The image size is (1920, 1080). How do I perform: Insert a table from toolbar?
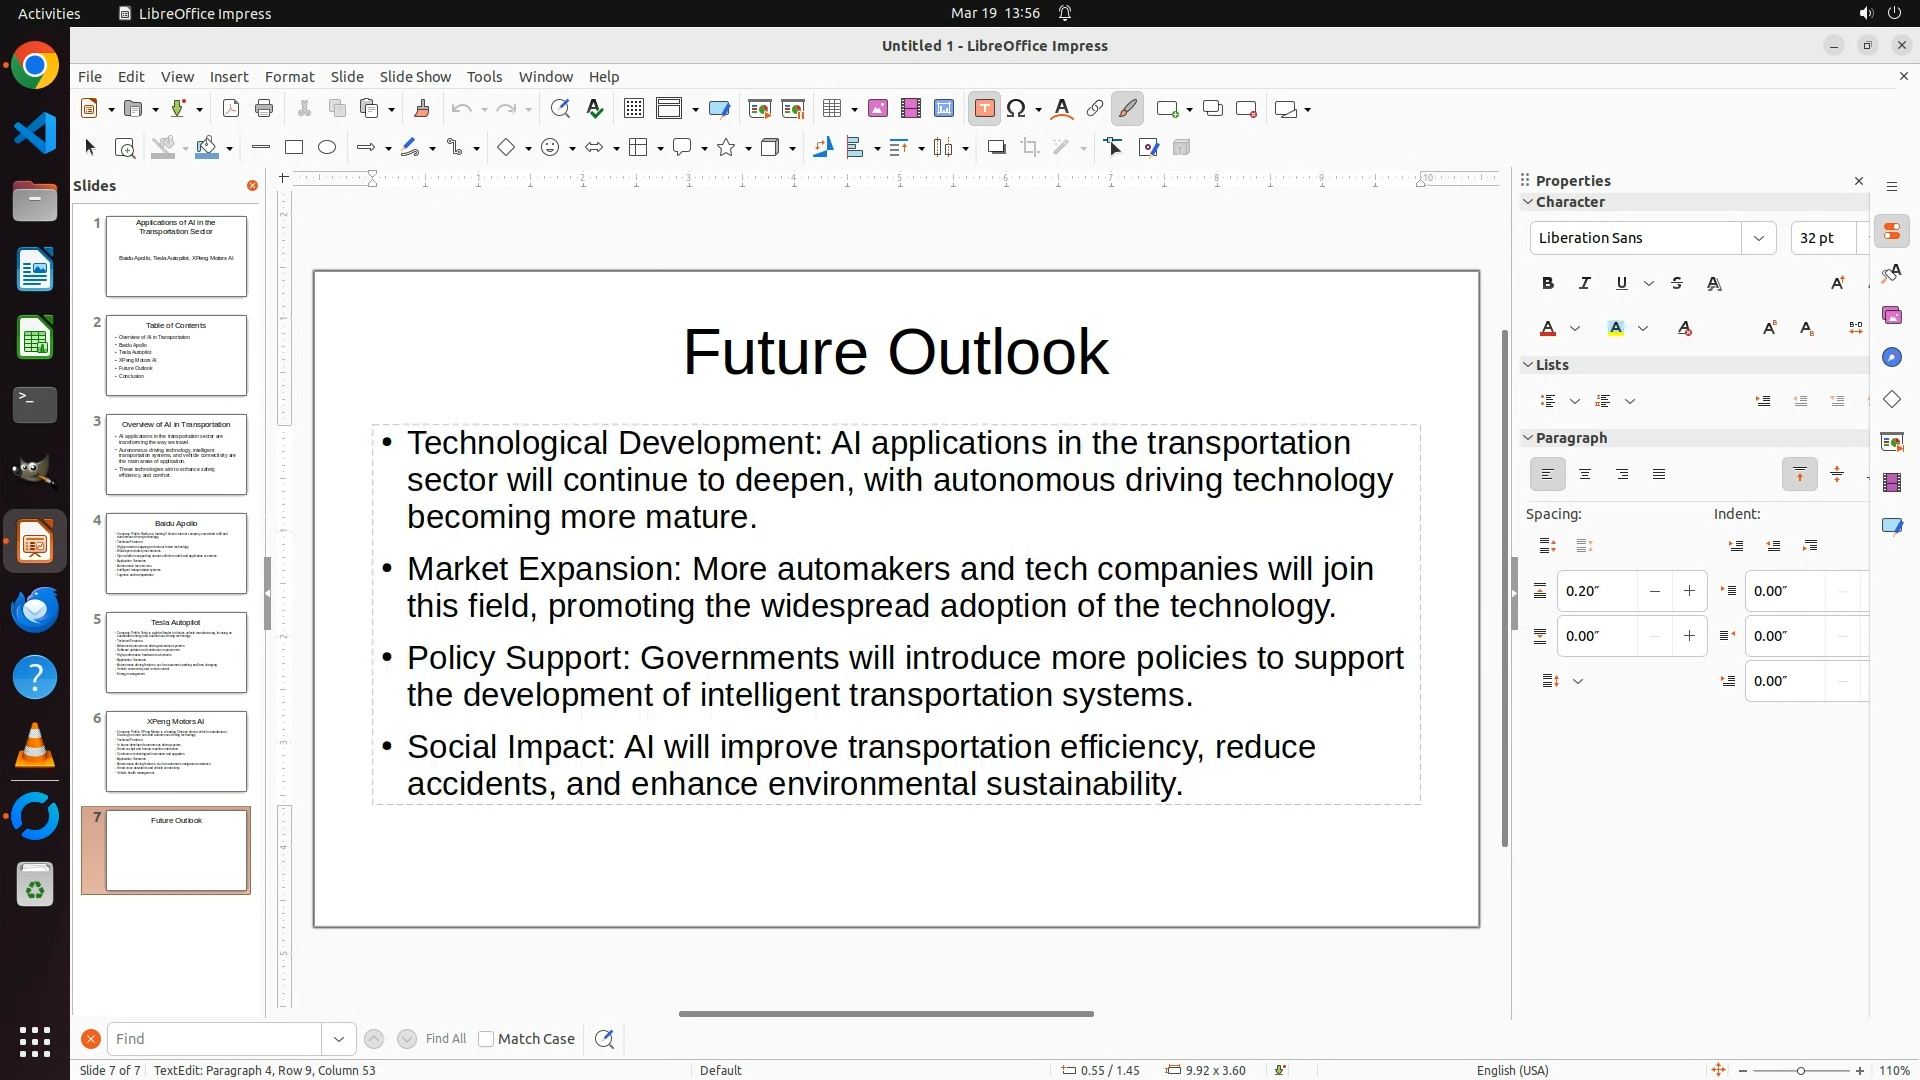coord(831,109)
